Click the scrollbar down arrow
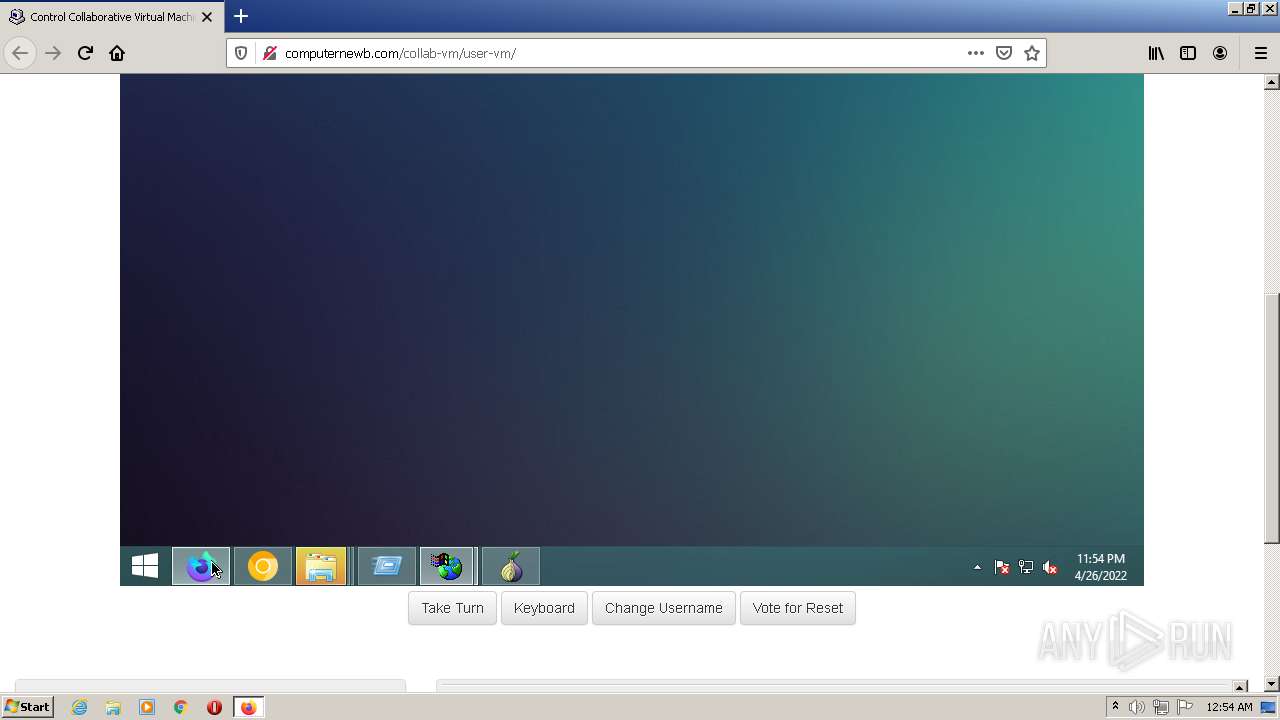The width and height of the screenshot is (1280, 720). 1272,684
